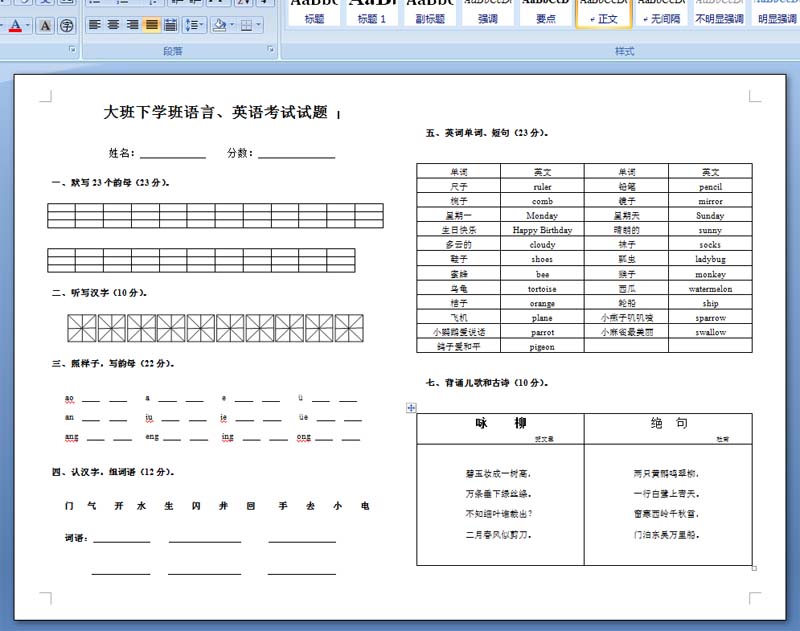Click the heading 一、默写 23 个韵母
Screen dimensions: 800x631
[x=111, y=183]
